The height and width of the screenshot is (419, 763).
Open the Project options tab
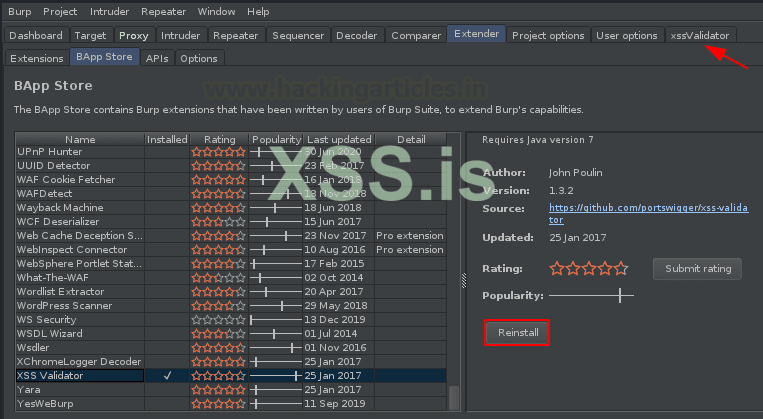click(548, 36)
